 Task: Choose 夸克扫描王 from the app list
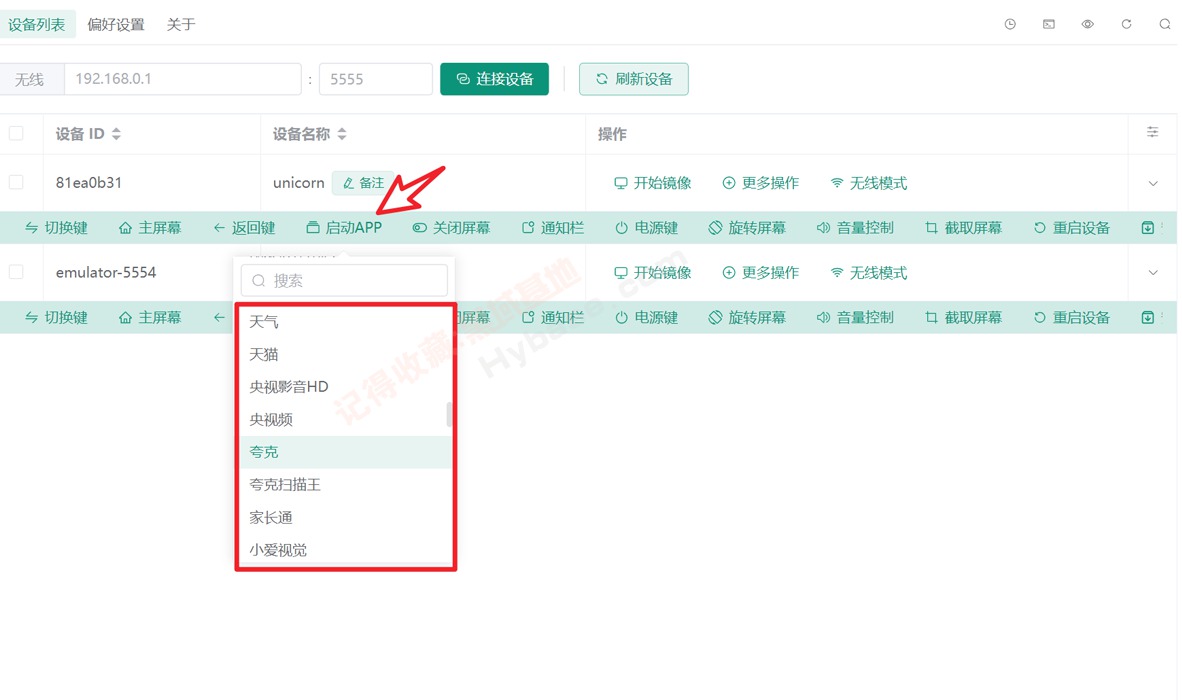[x=285, y=485]
